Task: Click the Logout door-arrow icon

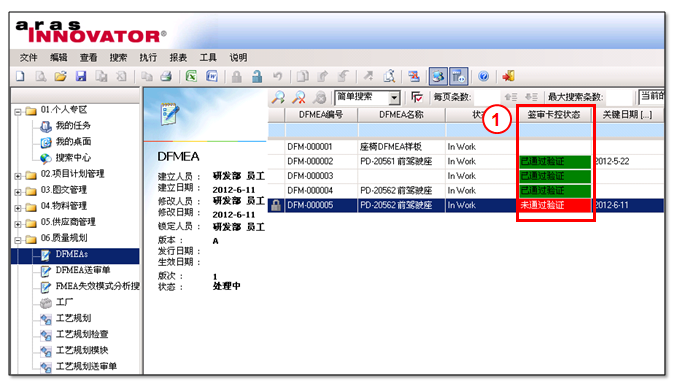Action: pos(509,76)
